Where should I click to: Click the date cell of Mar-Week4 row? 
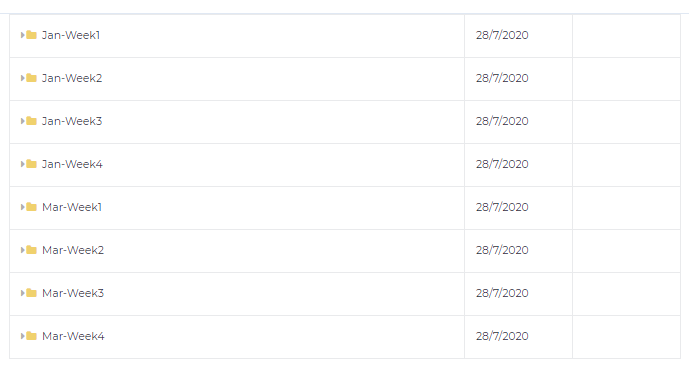[519, 336]
